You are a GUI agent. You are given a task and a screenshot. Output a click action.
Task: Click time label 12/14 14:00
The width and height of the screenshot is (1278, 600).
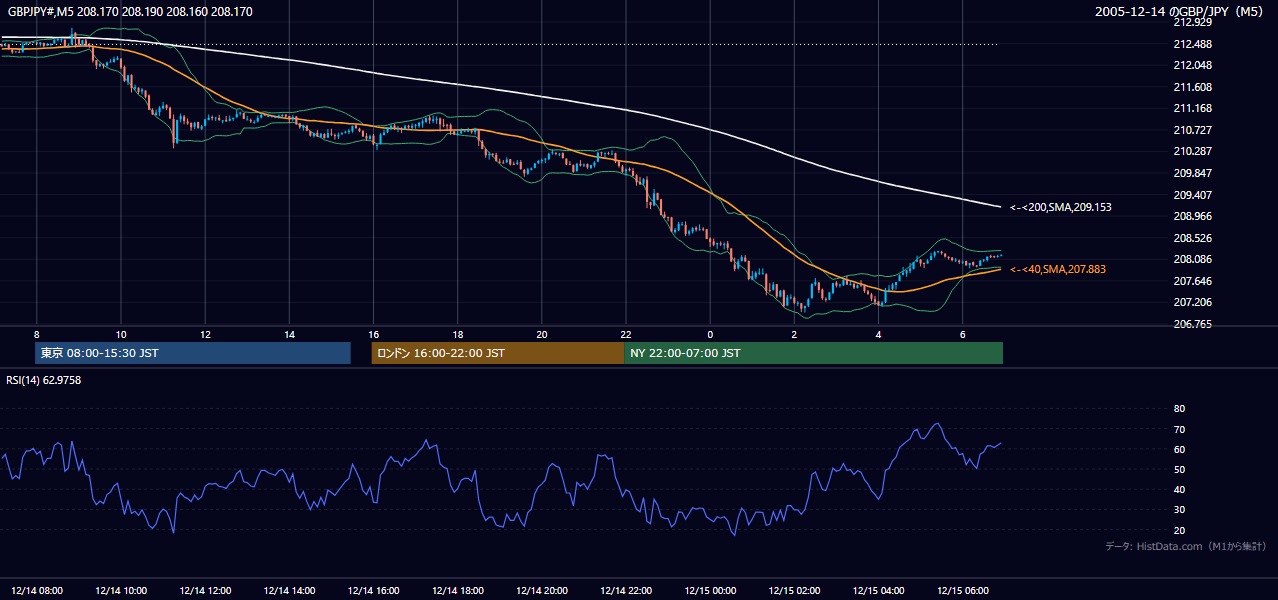289,591
